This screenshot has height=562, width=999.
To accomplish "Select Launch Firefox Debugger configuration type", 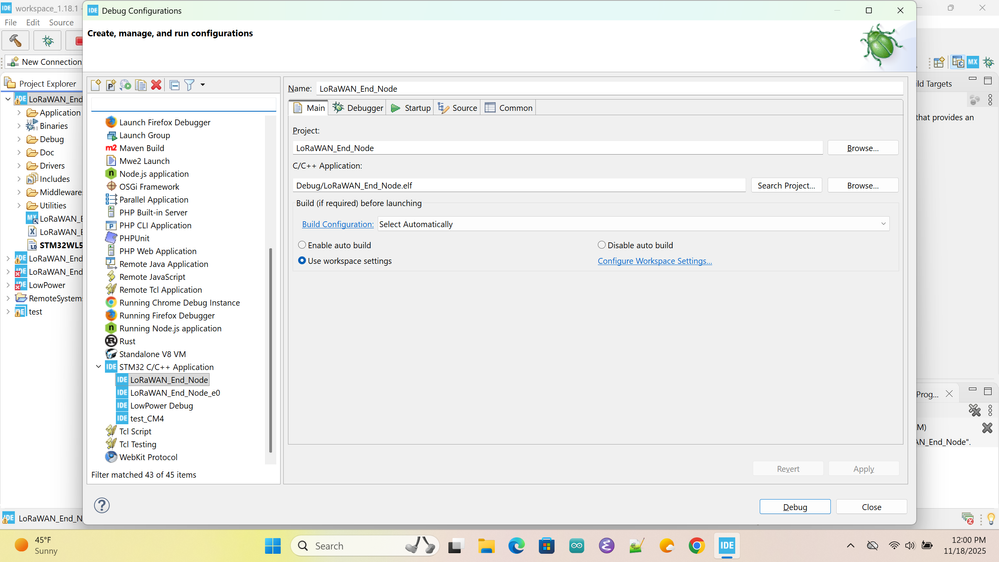I will tap(164, 122).
